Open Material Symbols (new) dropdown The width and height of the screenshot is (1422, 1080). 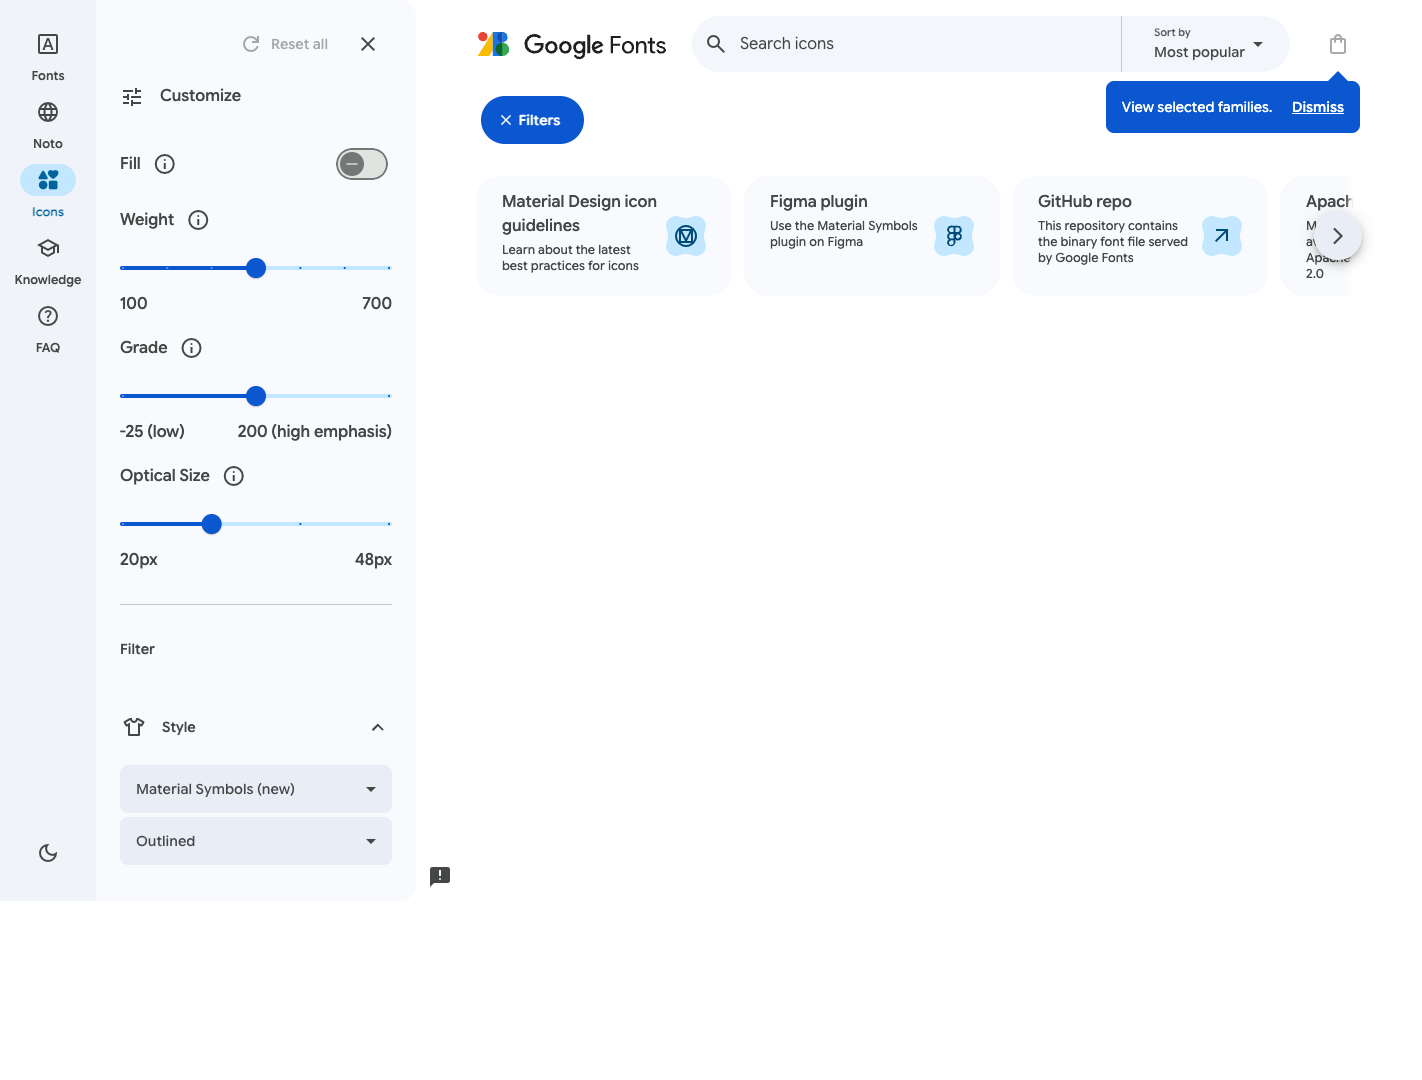coord(256,789)
